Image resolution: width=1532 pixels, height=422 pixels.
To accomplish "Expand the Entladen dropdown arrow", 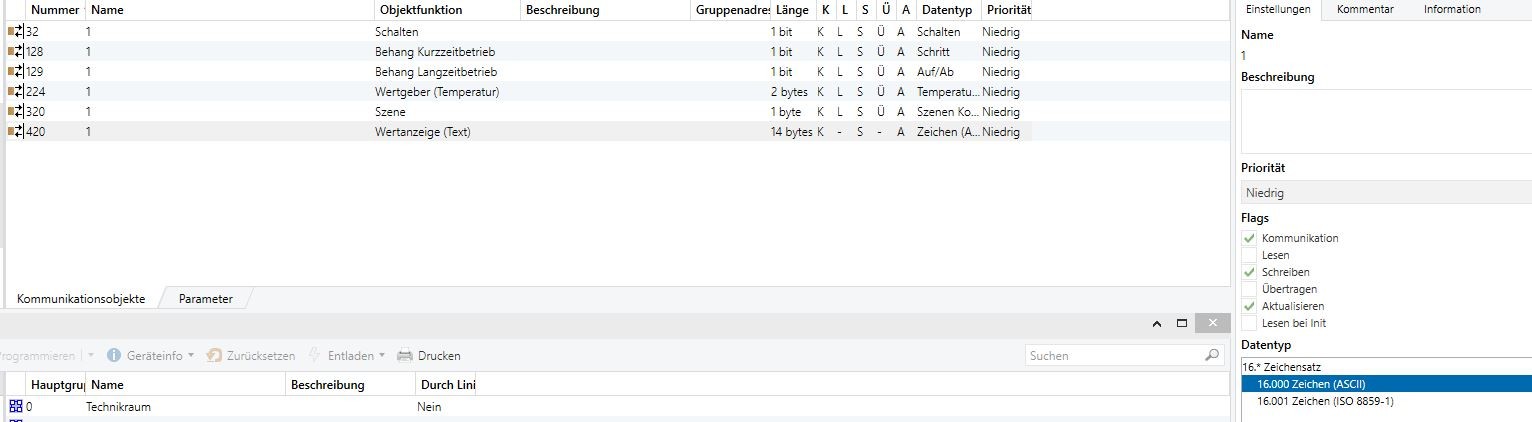I will [x=382, y=356].
